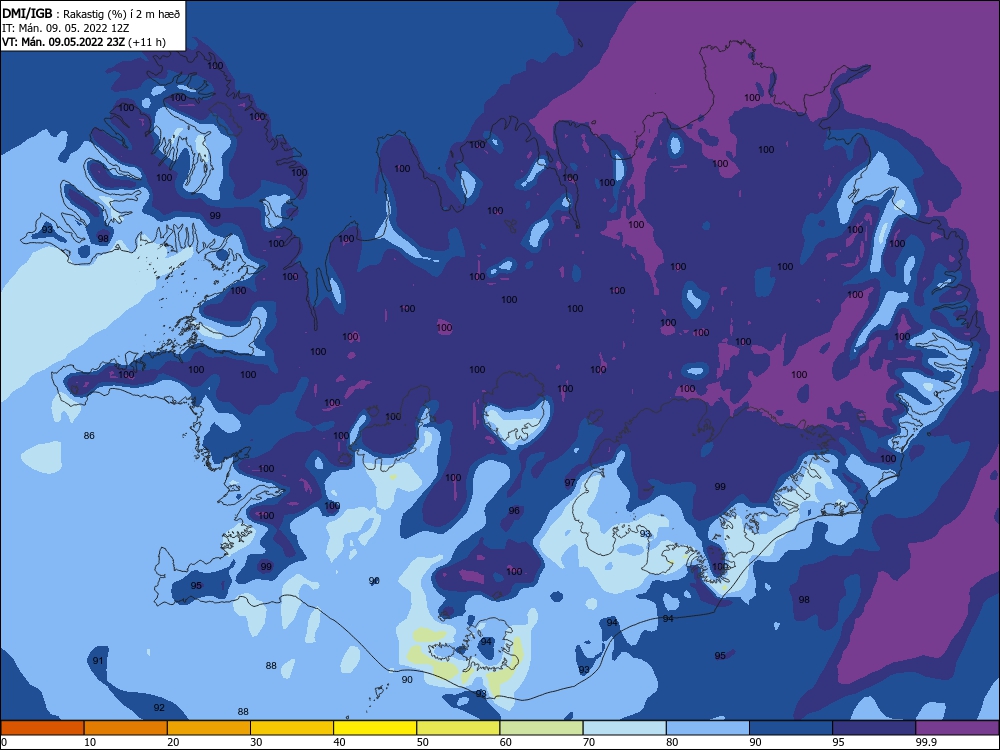Click the bright yellow 40–50 legend swatch
Screen dimensions: 1000x750
click(x=375, y=728)
